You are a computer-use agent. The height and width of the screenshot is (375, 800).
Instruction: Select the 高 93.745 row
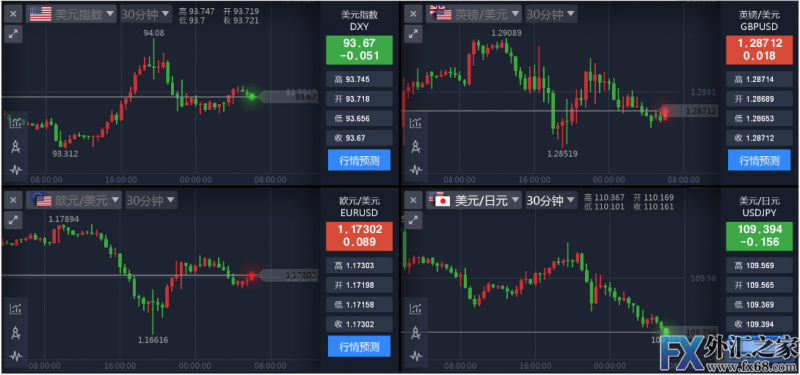359,79
